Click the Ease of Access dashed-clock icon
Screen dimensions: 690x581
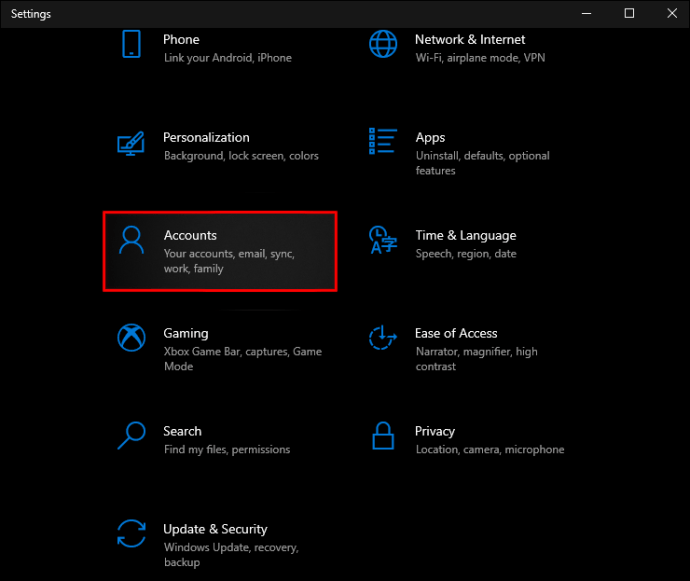(x=383, y=338)
